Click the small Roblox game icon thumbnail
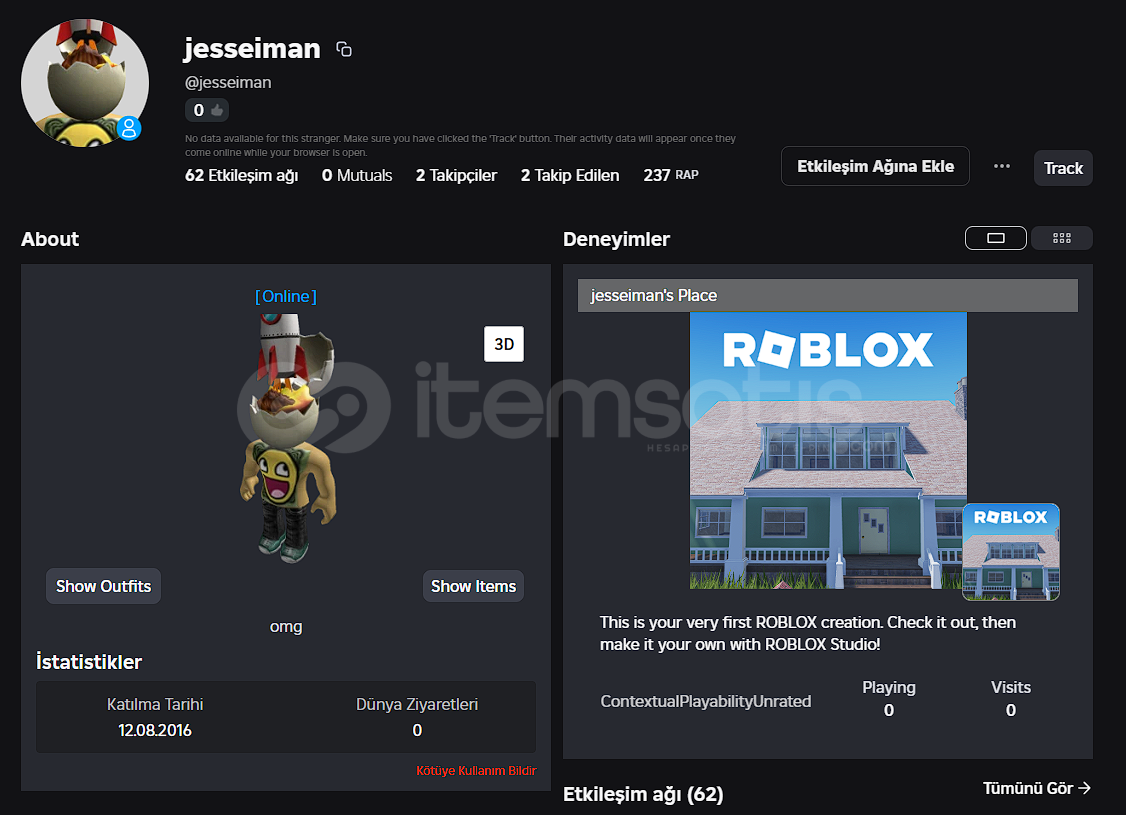This screenshot has width=1126, height=815. click(x=1010, y=551)
